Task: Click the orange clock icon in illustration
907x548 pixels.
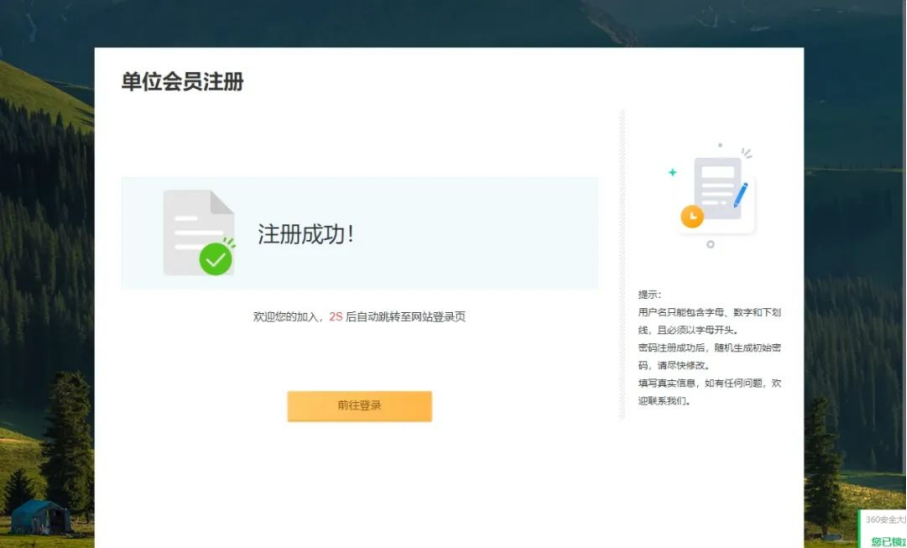Action: [691, 216]
